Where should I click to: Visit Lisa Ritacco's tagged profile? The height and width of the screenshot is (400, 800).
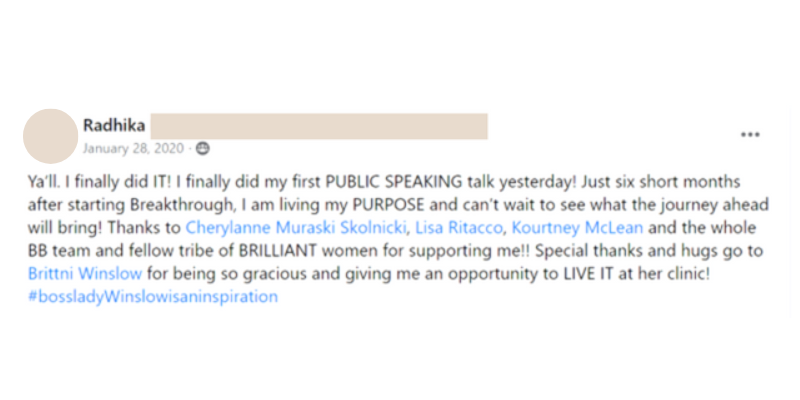459,228
